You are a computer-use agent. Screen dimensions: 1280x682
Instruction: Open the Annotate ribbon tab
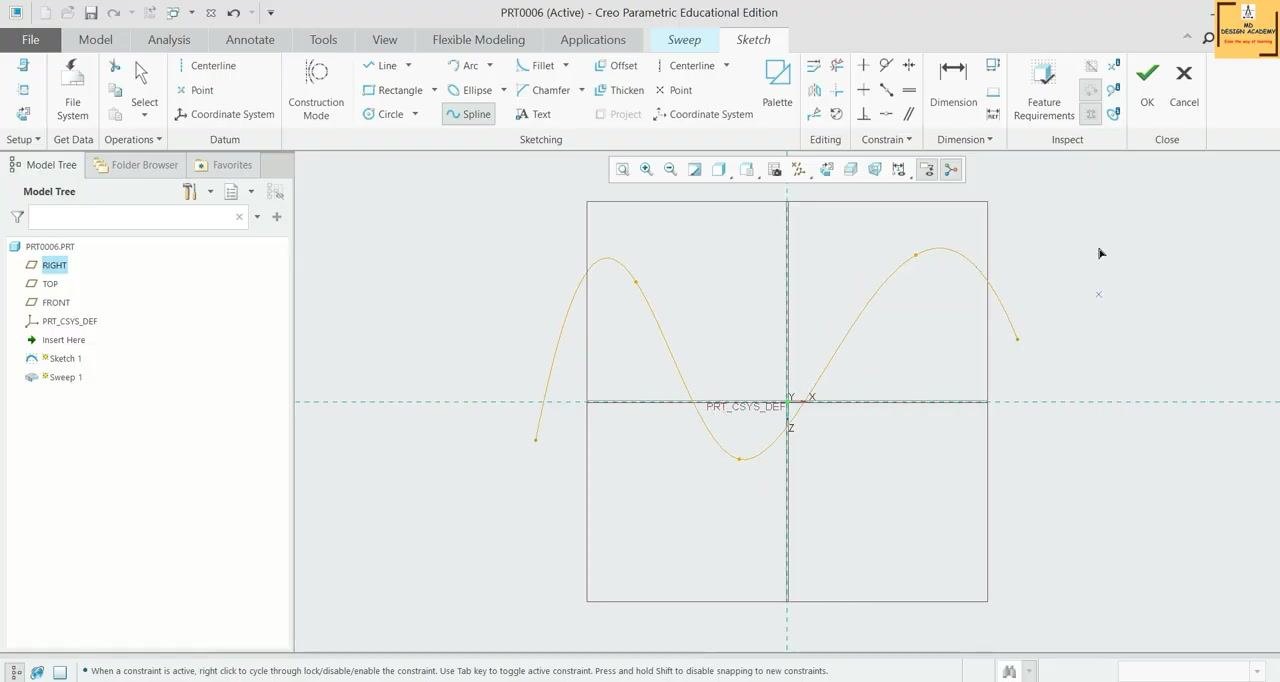click(x=250, y=40)
